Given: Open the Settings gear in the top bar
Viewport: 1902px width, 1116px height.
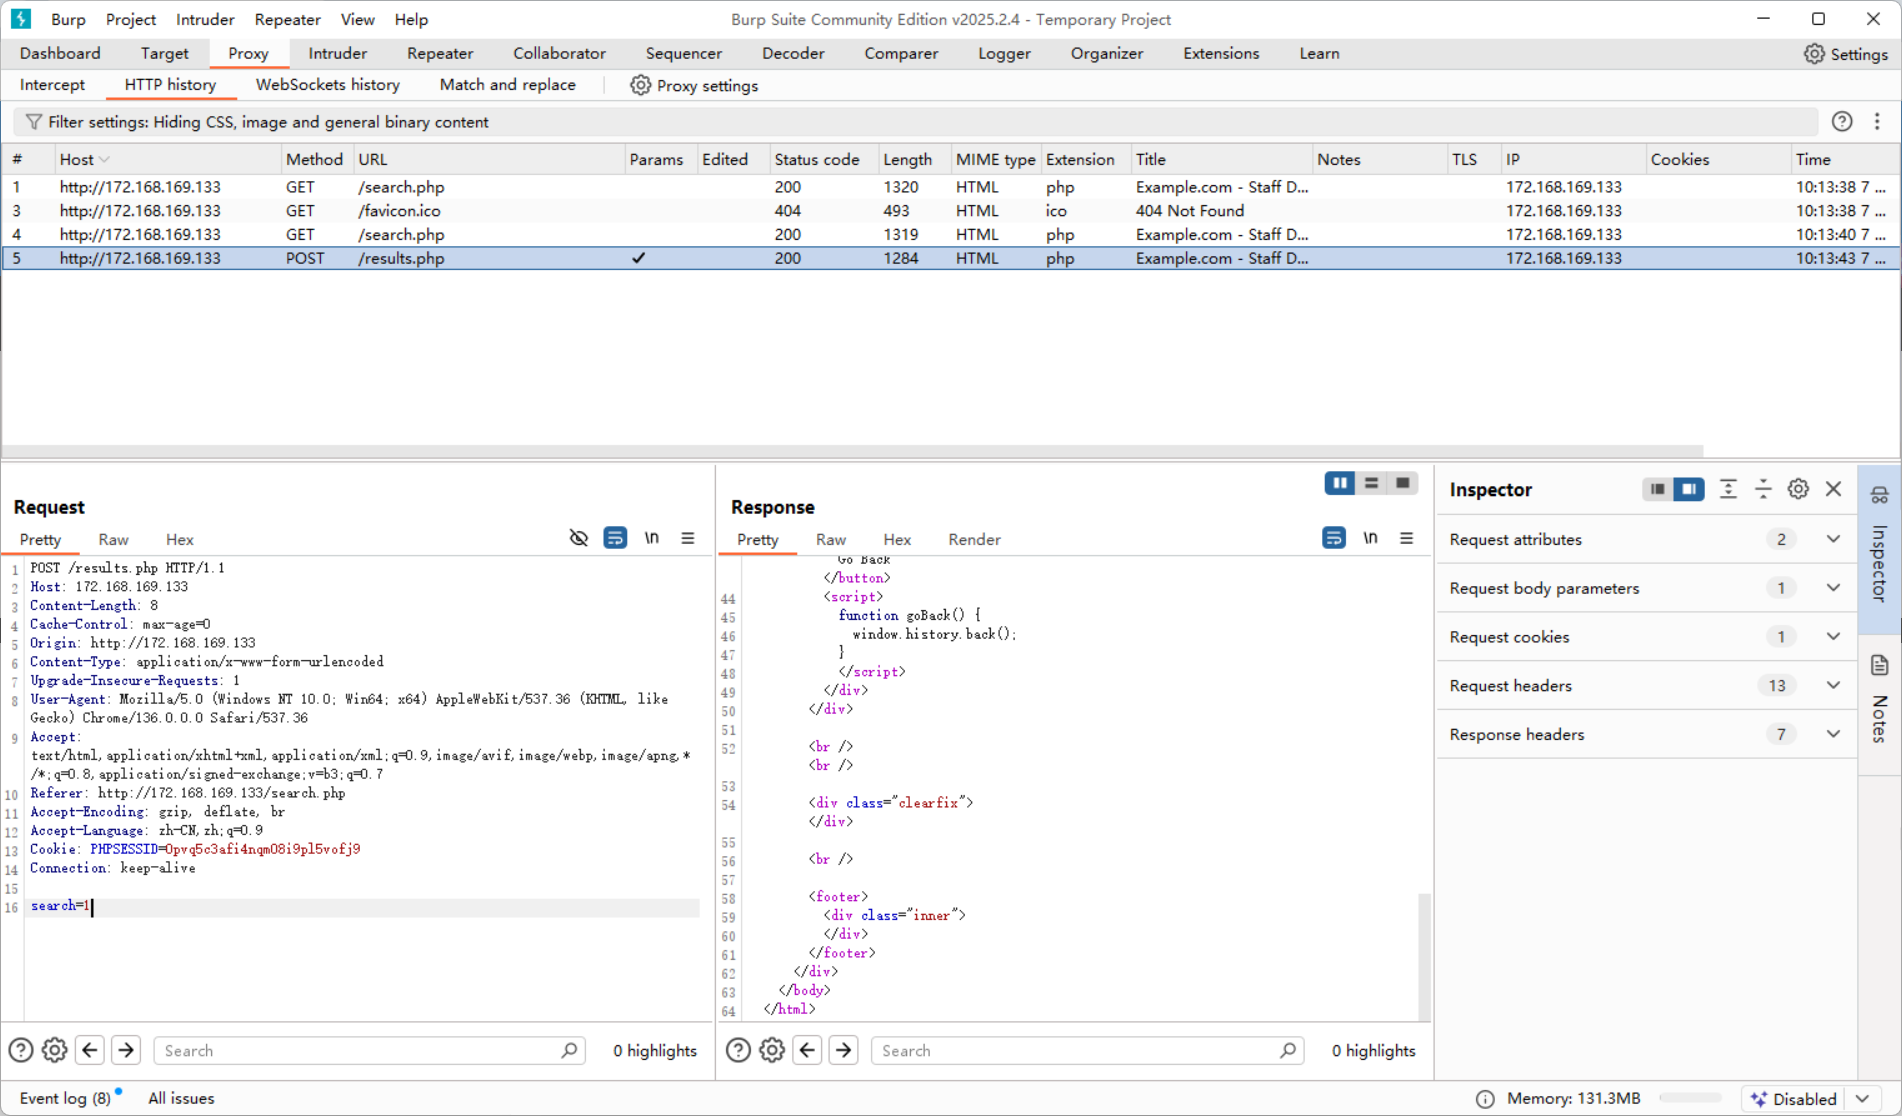Looking at the screenshot, I should coord(1845,54).
